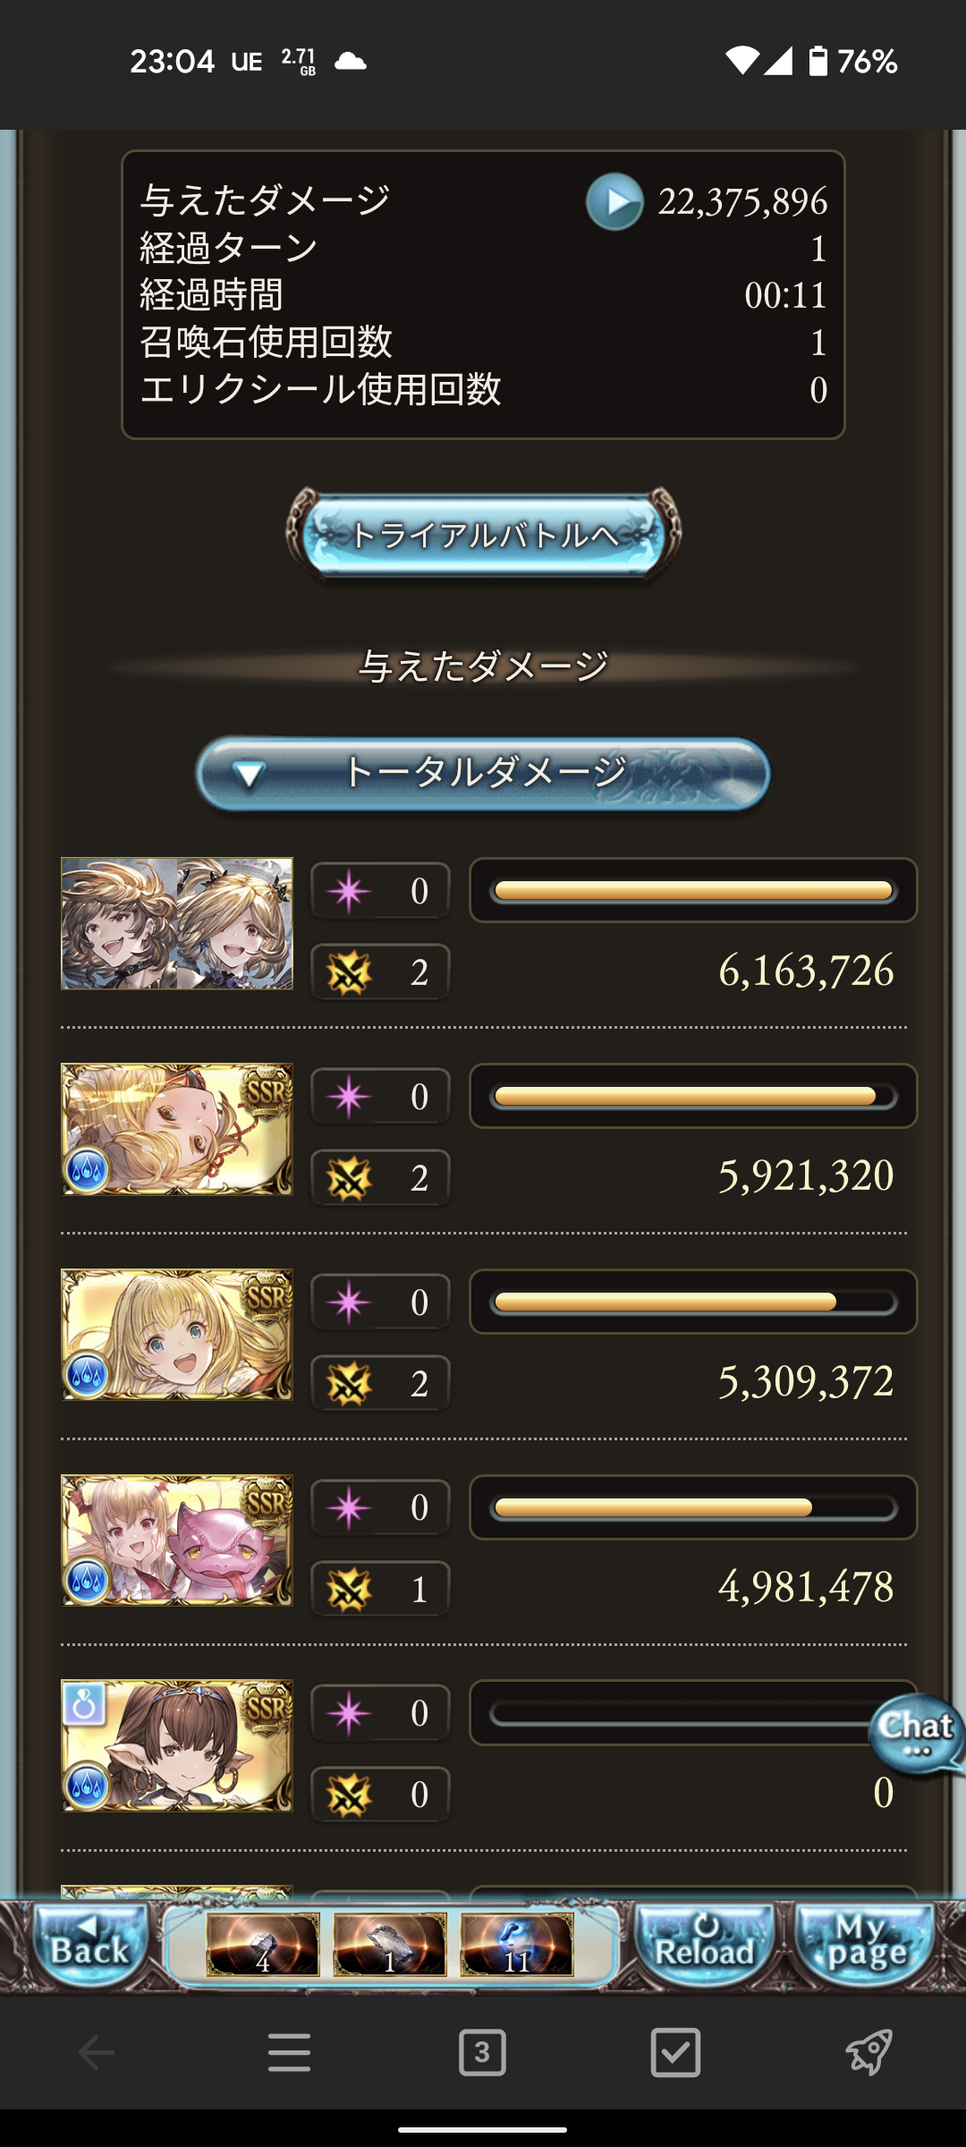The image size is (966, 2147).
Task: Open the Chat bubble
Action: (x=916, y=1734)
